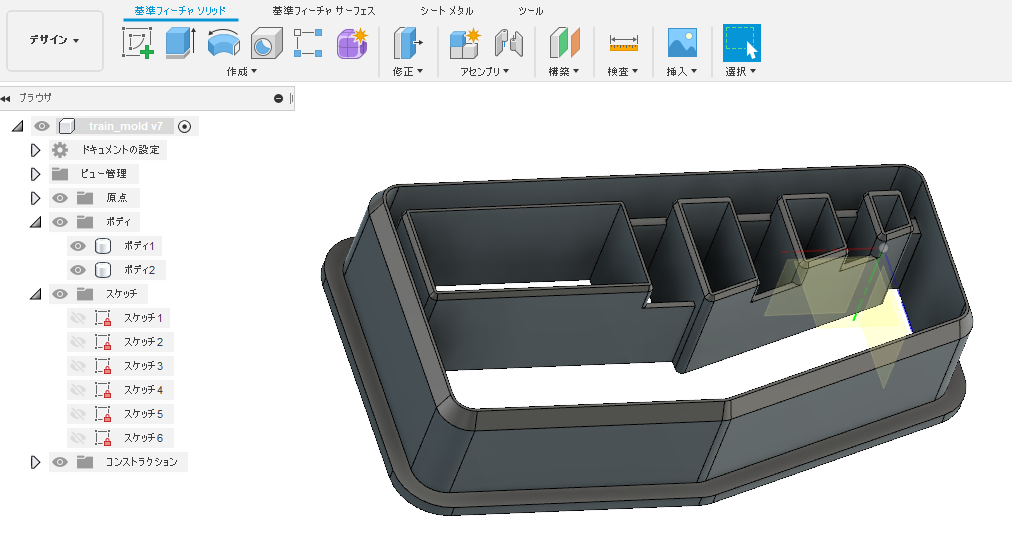Hide ボディ1 using eye icon
Screen dimensions: 1012x542
(78, 246)
